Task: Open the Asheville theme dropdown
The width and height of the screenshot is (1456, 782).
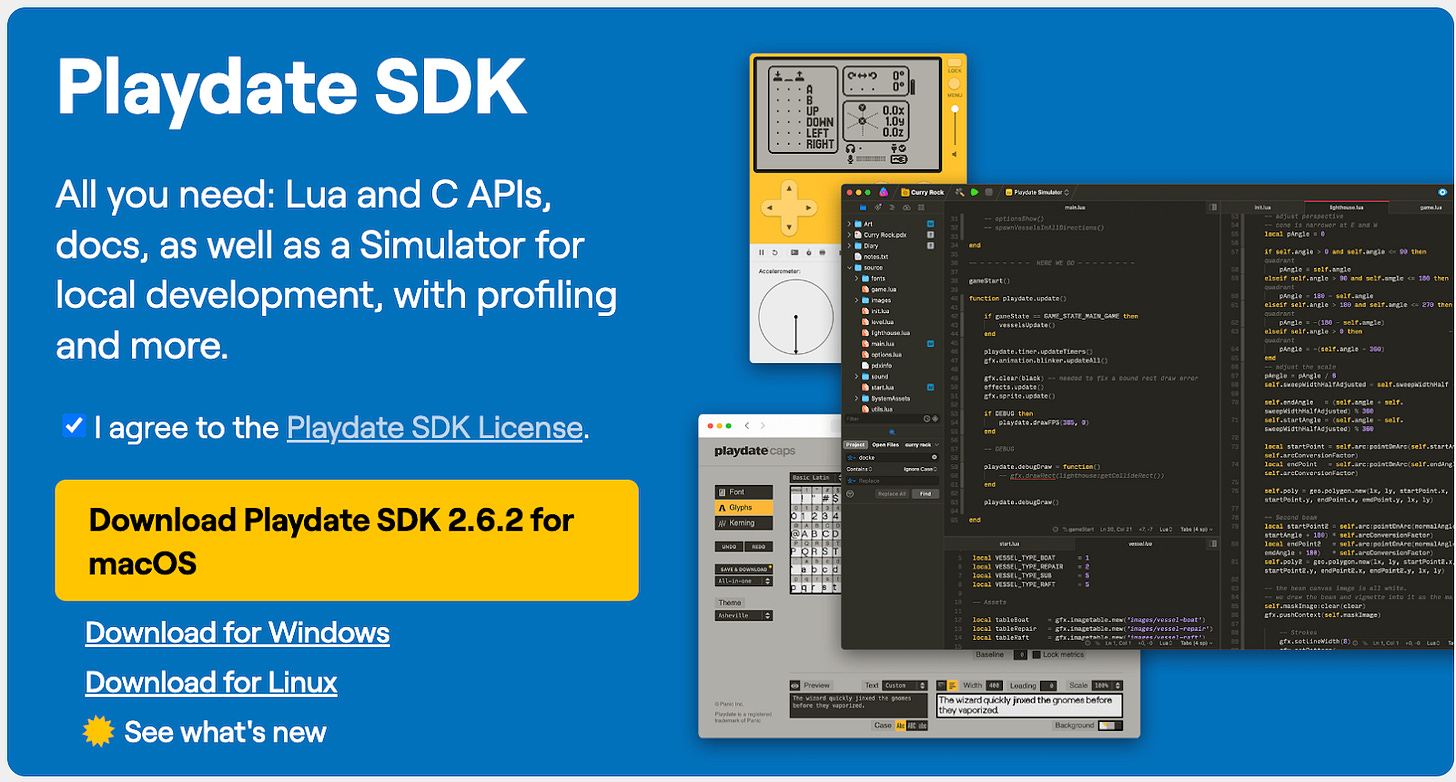Action: coord(744,615)
